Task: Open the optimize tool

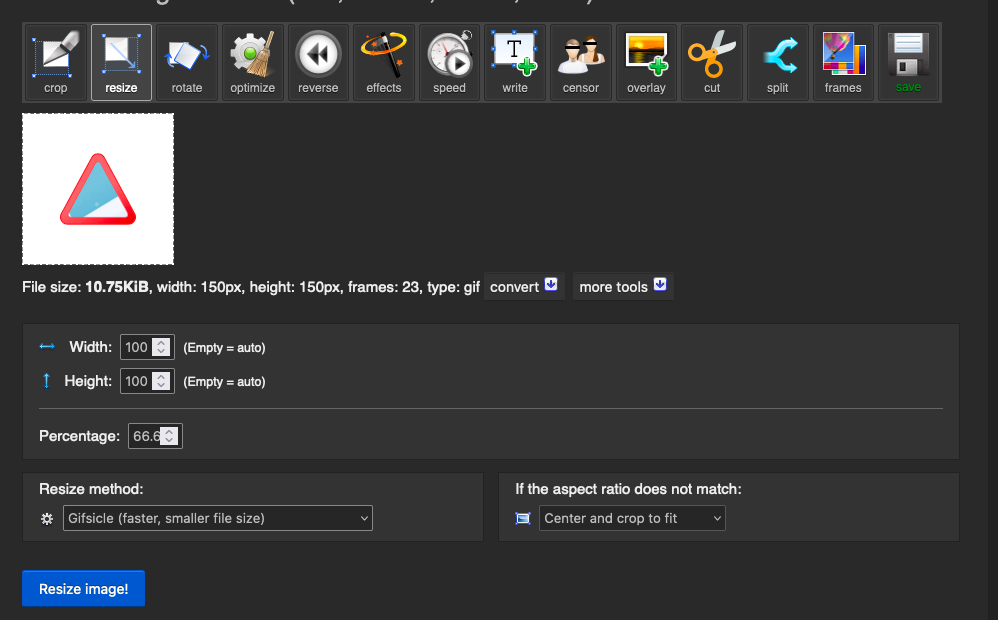Action: pyautogui.click(x=252, y=62)
